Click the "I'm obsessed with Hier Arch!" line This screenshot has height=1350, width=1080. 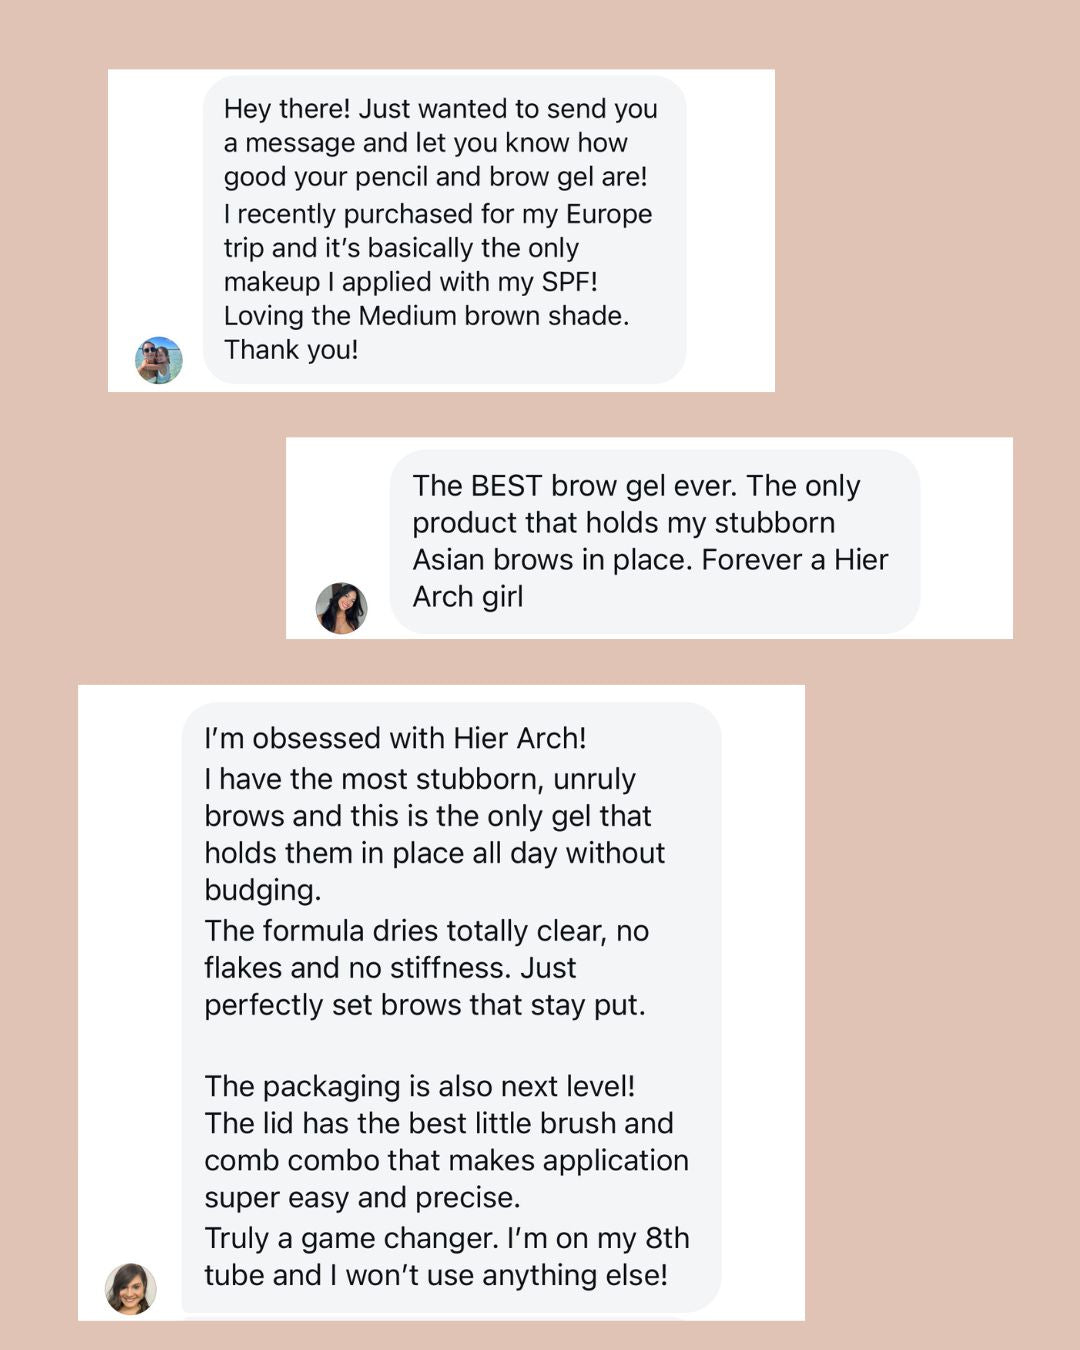(395, 738)
